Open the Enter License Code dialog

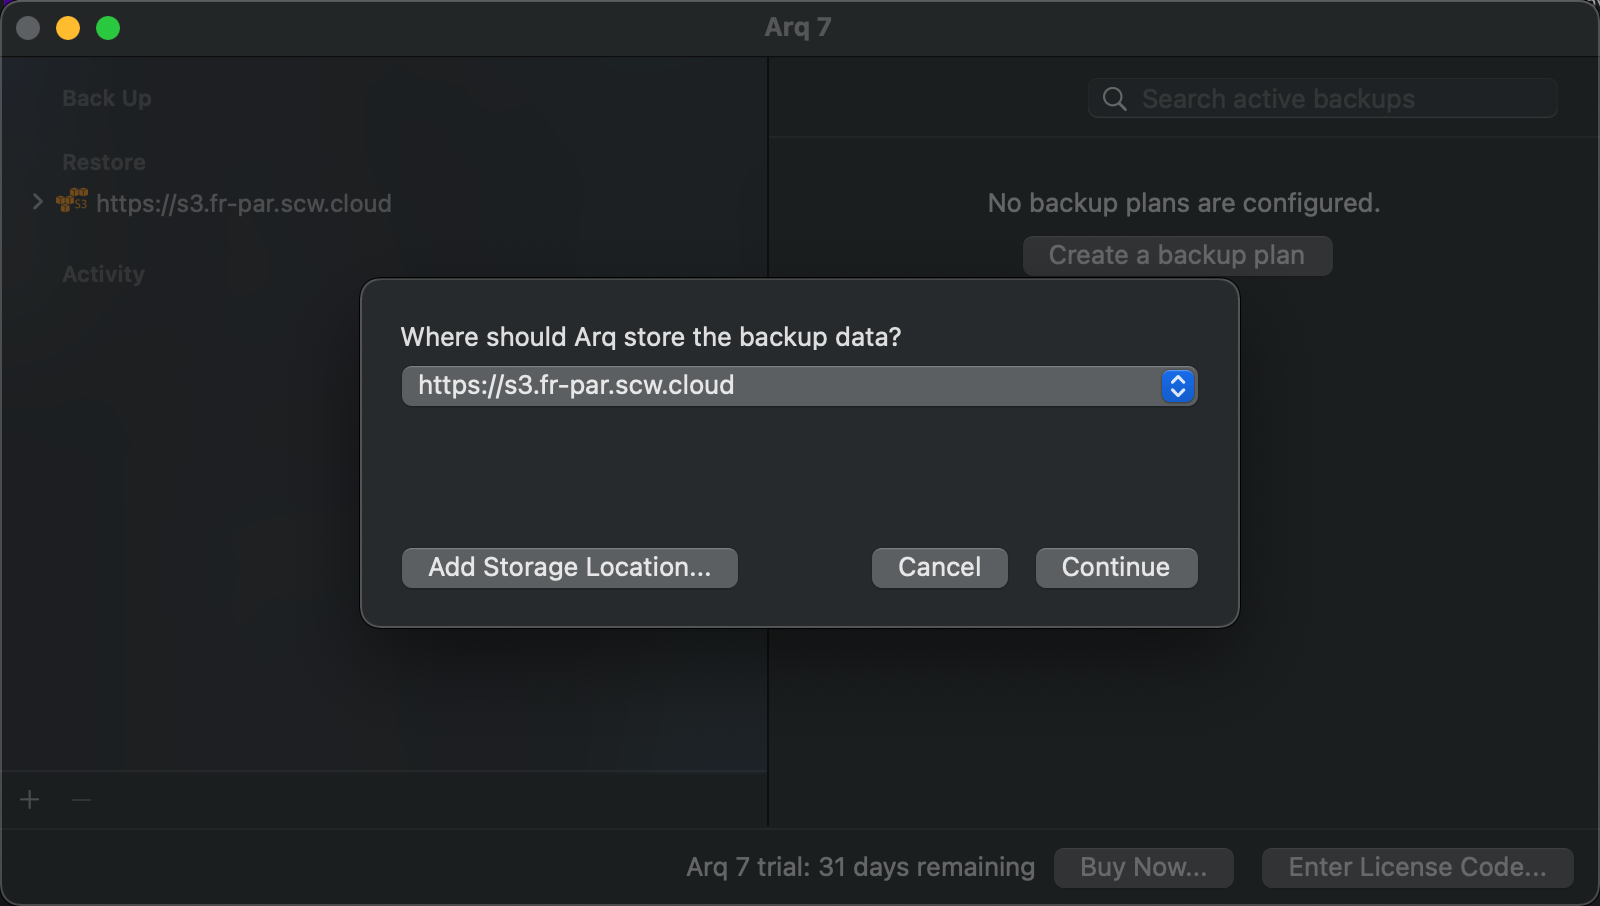[x=1417, y=868]
